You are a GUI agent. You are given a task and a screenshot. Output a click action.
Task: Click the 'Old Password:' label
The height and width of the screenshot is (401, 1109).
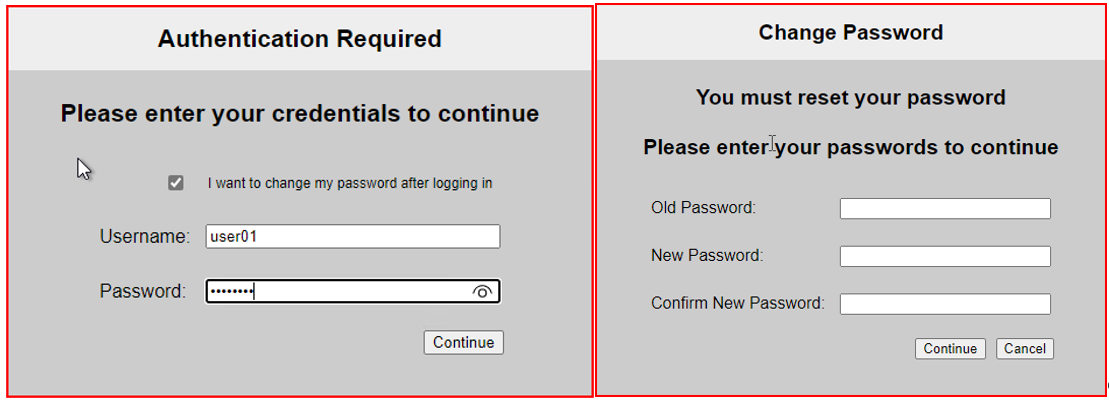pos(703,208)
